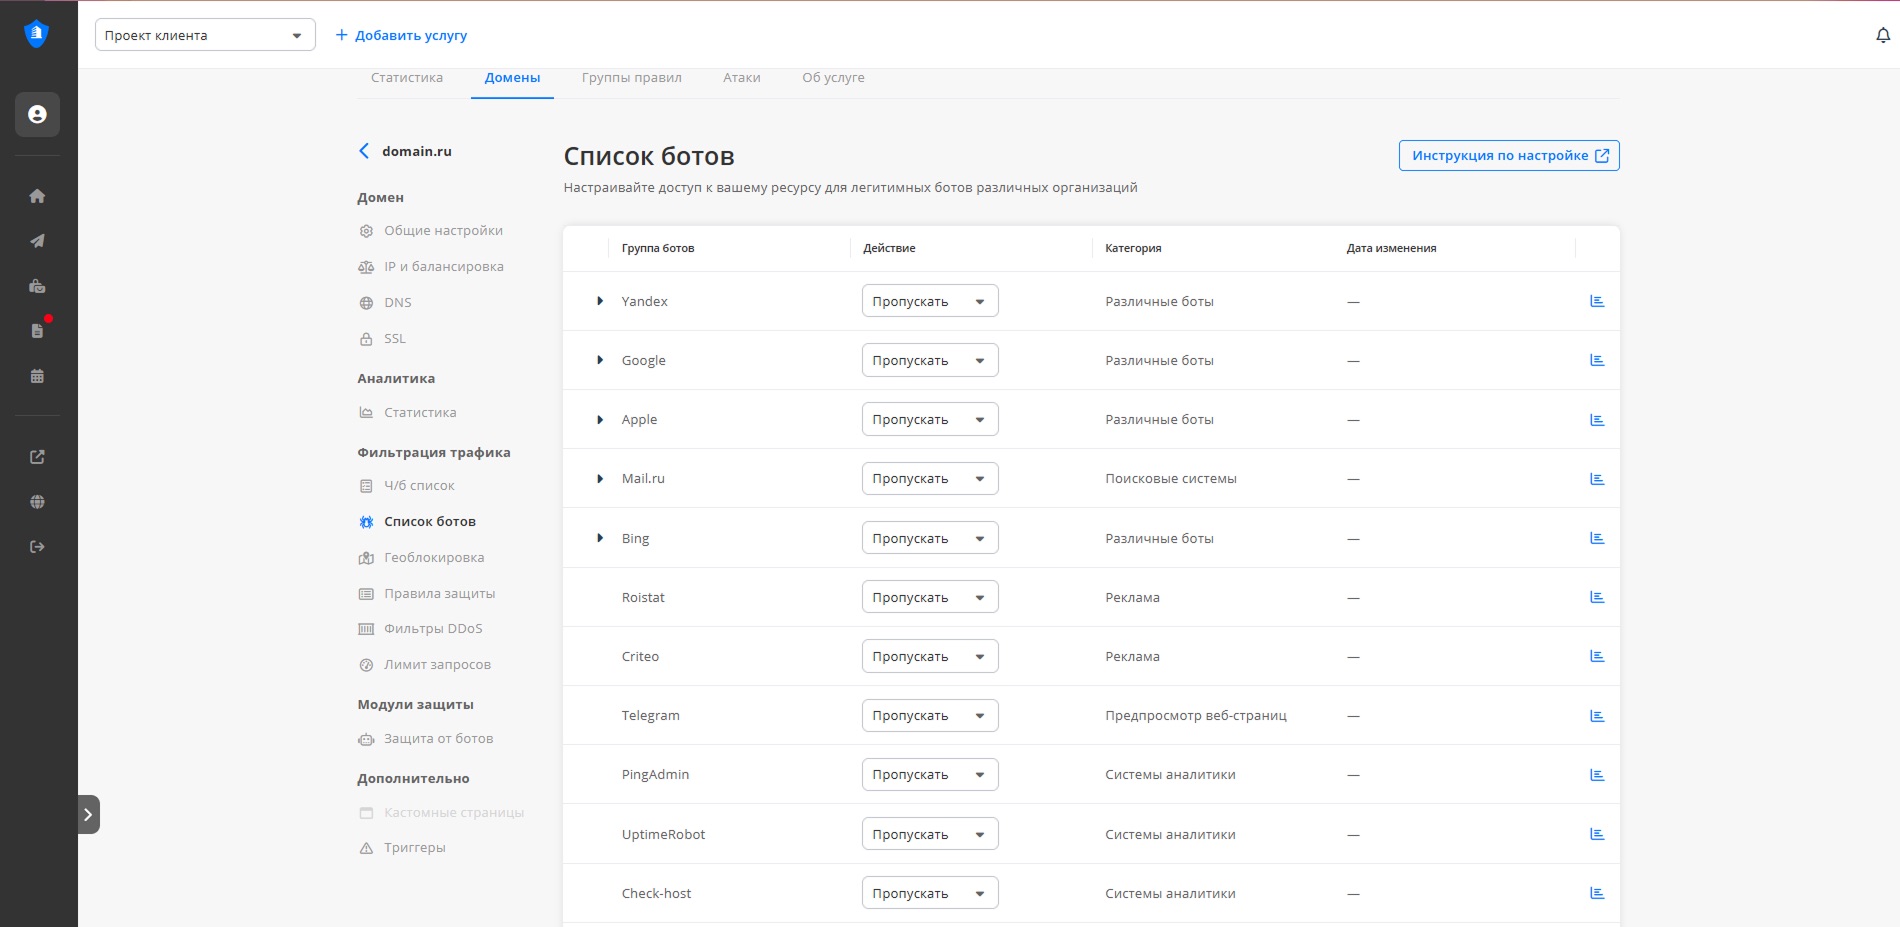Open document icon with red notification dot
This screenshot has width=1900, height=927.
pyautogui.click(x=37, y=331)
